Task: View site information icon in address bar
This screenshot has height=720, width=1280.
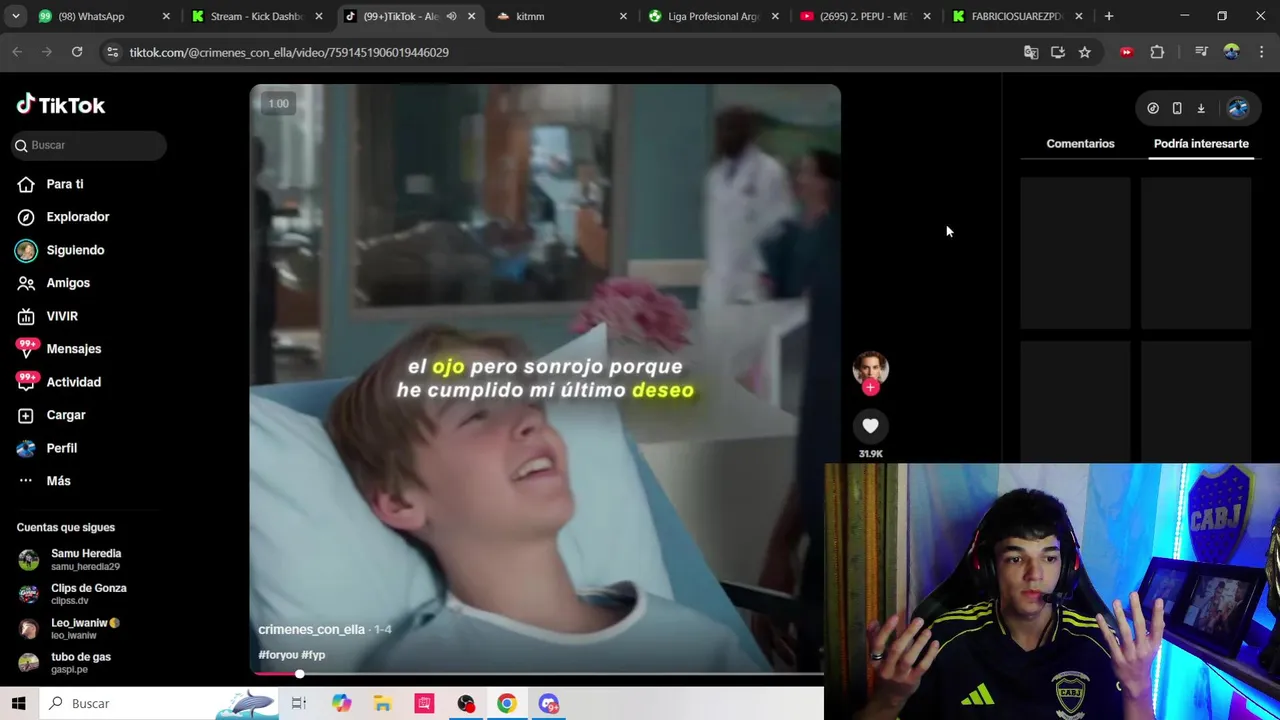Action: [112, 52]
